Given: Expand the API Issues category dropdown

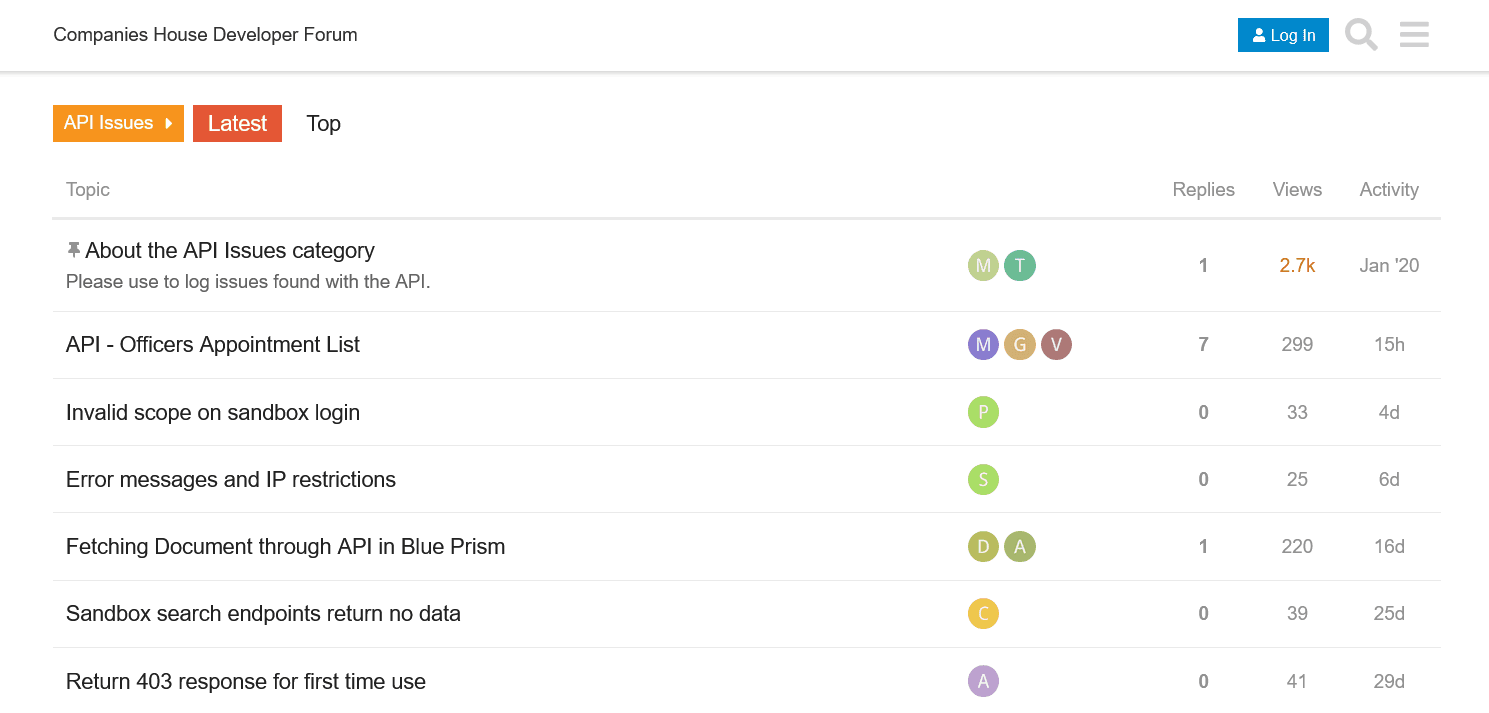Looking at the screenshot, I should click(118, 123).
